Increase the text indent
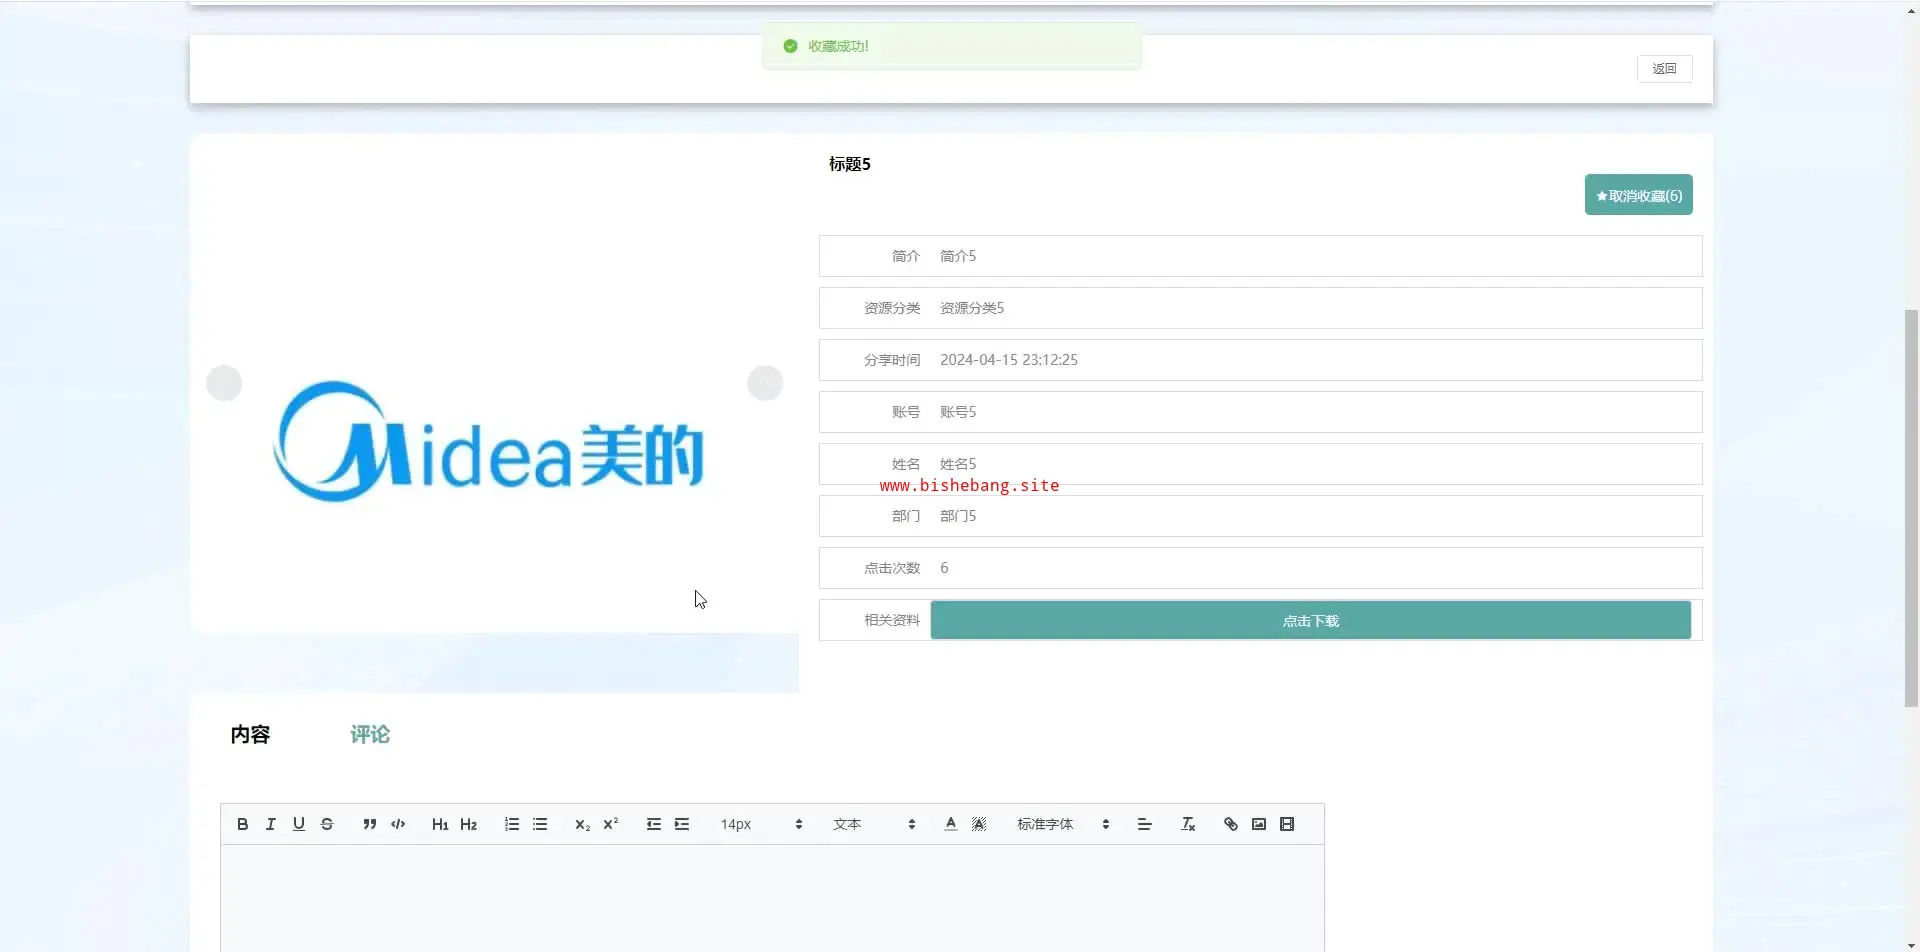1920x952 pixels. pos(682,824)
